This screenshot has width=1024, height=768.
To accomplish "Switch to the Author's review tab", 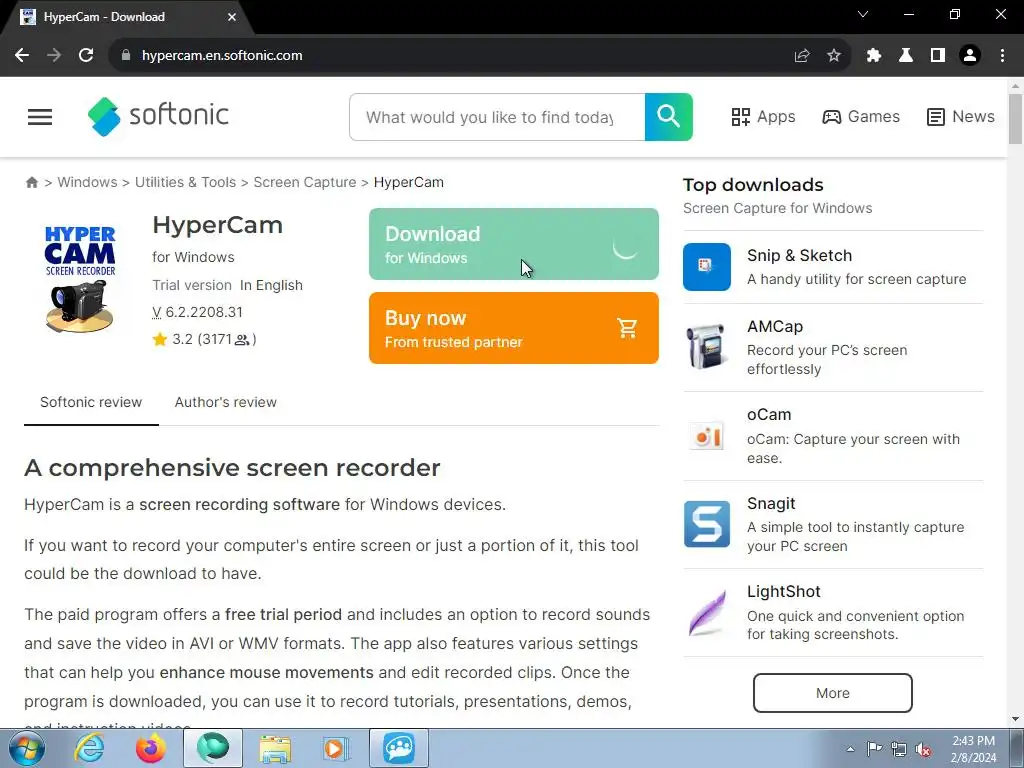I will (225, 402).
